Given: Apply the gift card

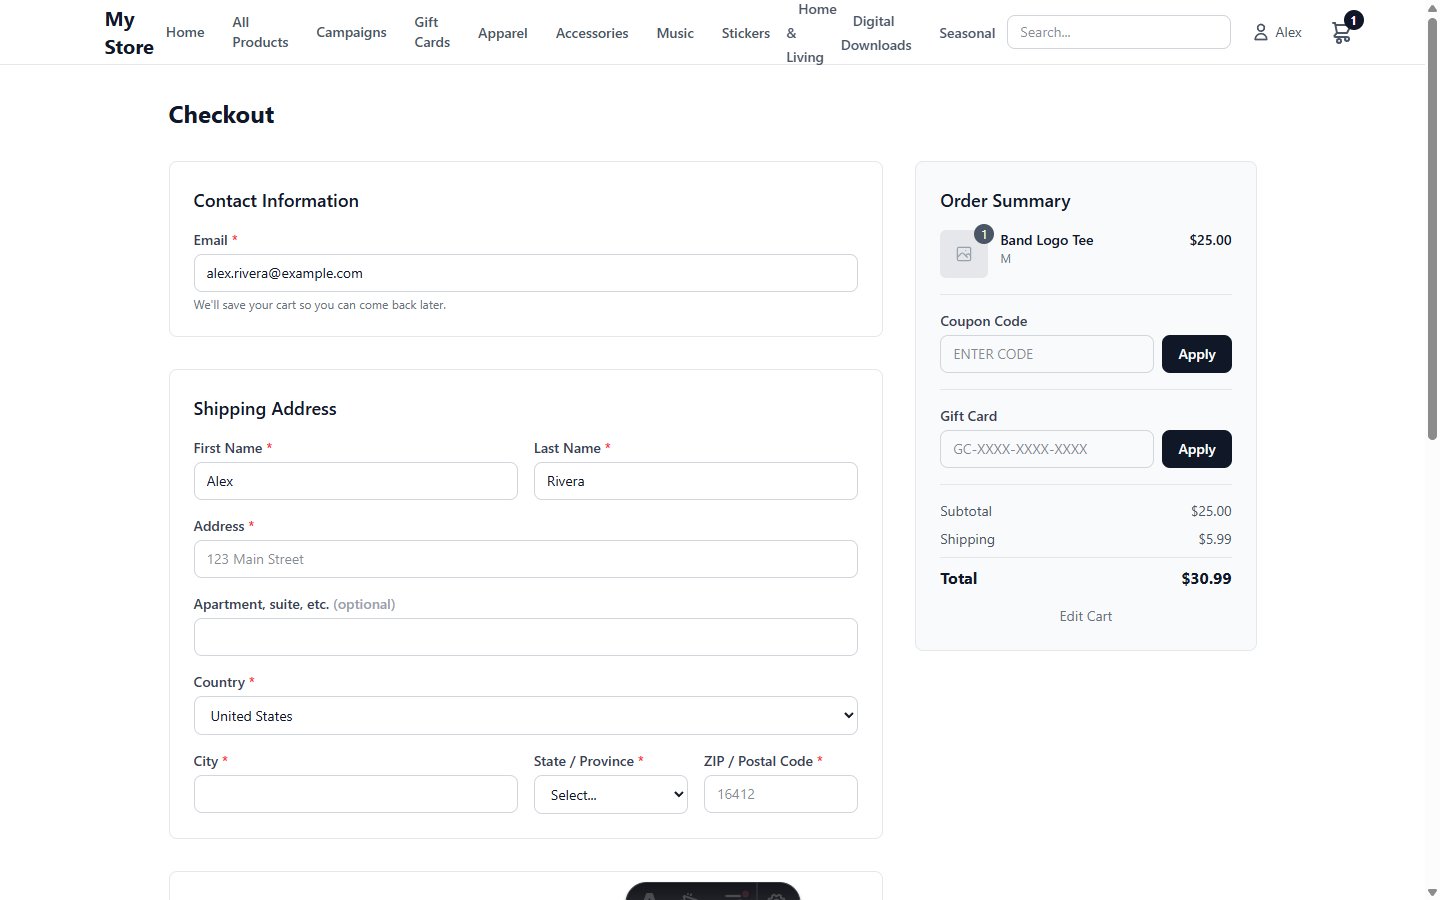Looking at the screenshot, I should tap(1196, 449).
